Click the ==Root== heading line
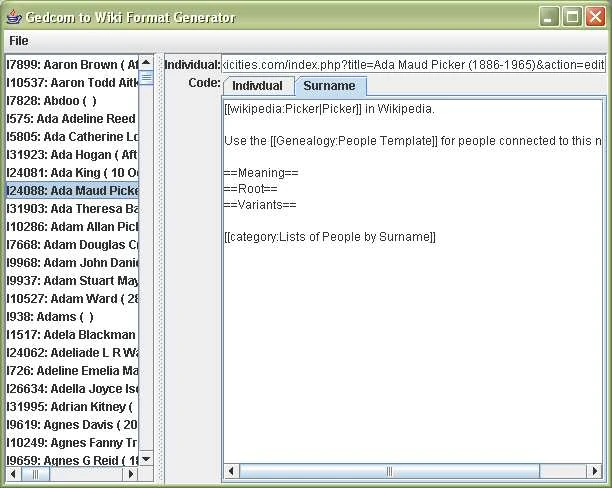 click(251, 189)
